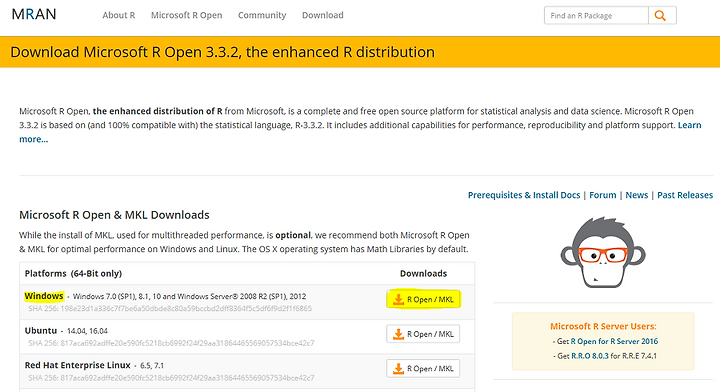720x392 pixels.
Task: Open Prerequisites & Install Docs link
Action: tap(524, 195)
